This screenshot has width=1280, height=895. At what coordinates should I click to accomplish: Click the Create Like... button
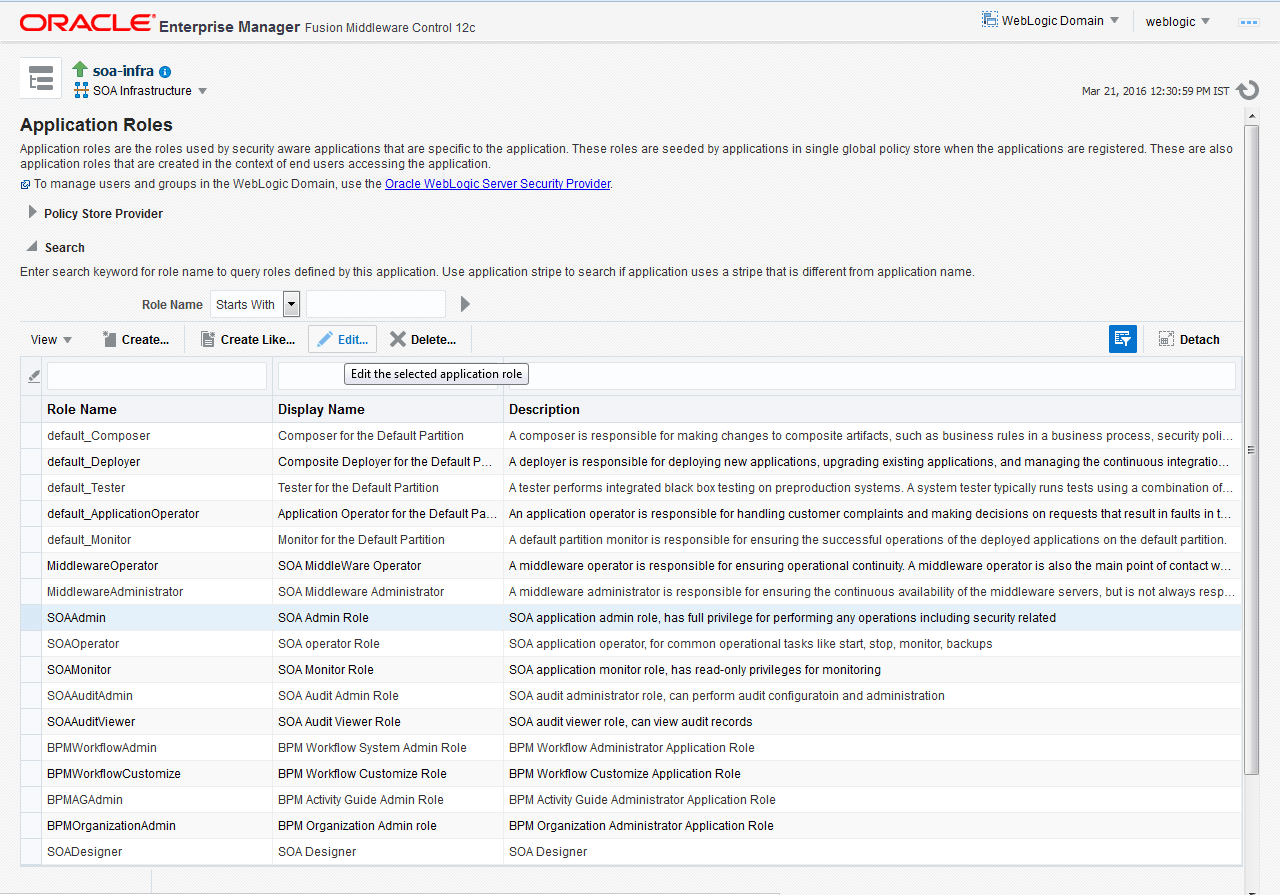click(x=248, y=340)
